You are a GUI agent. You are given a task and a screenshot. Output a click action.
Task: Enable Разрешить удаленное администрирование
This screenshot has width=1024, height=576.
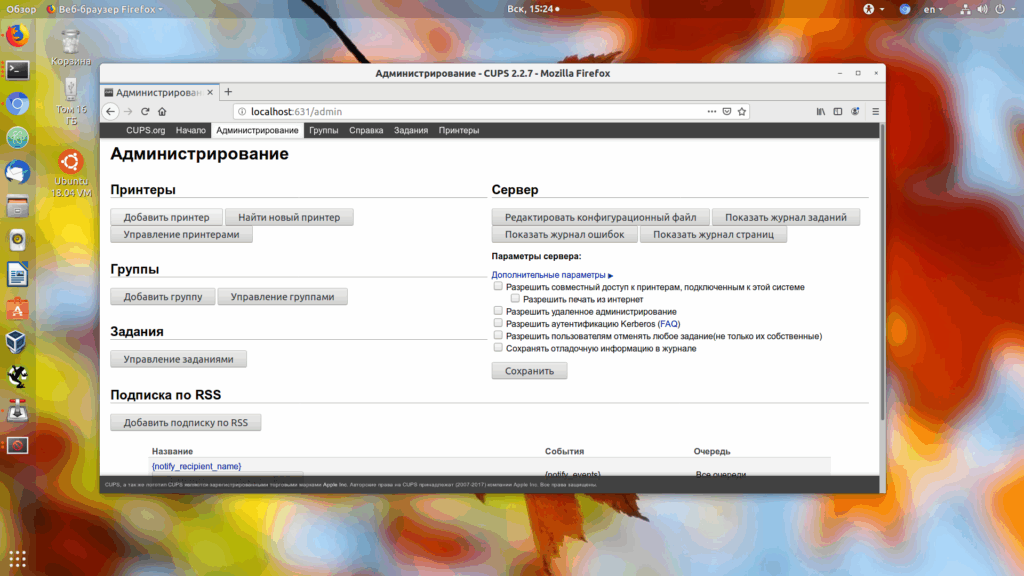click(x=498, y=311)
